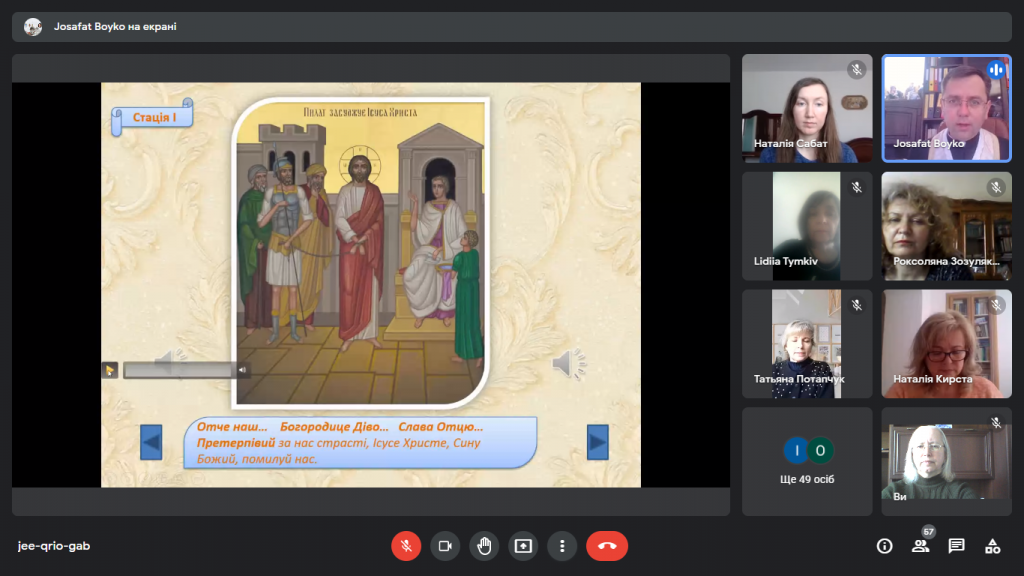
Task: Unmute the microphone in bottom toolbar
Action: tap(406, 546)
